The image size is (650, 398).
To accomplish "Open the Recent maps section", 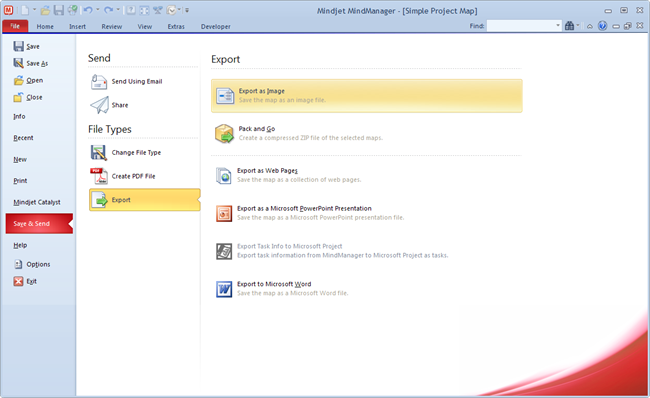I will [x=23, y=138].
